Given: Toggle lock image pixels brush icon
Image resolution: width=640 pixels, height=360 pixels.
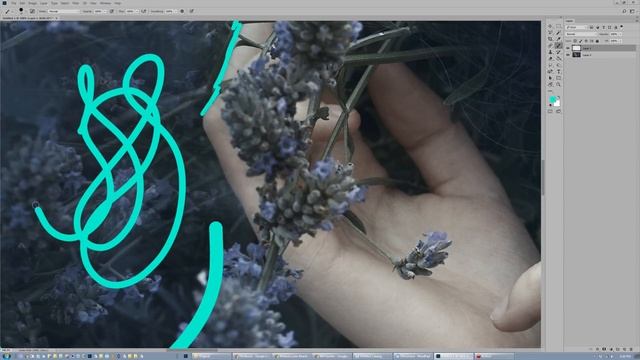Looking at the screenshot, I should 581,41.
